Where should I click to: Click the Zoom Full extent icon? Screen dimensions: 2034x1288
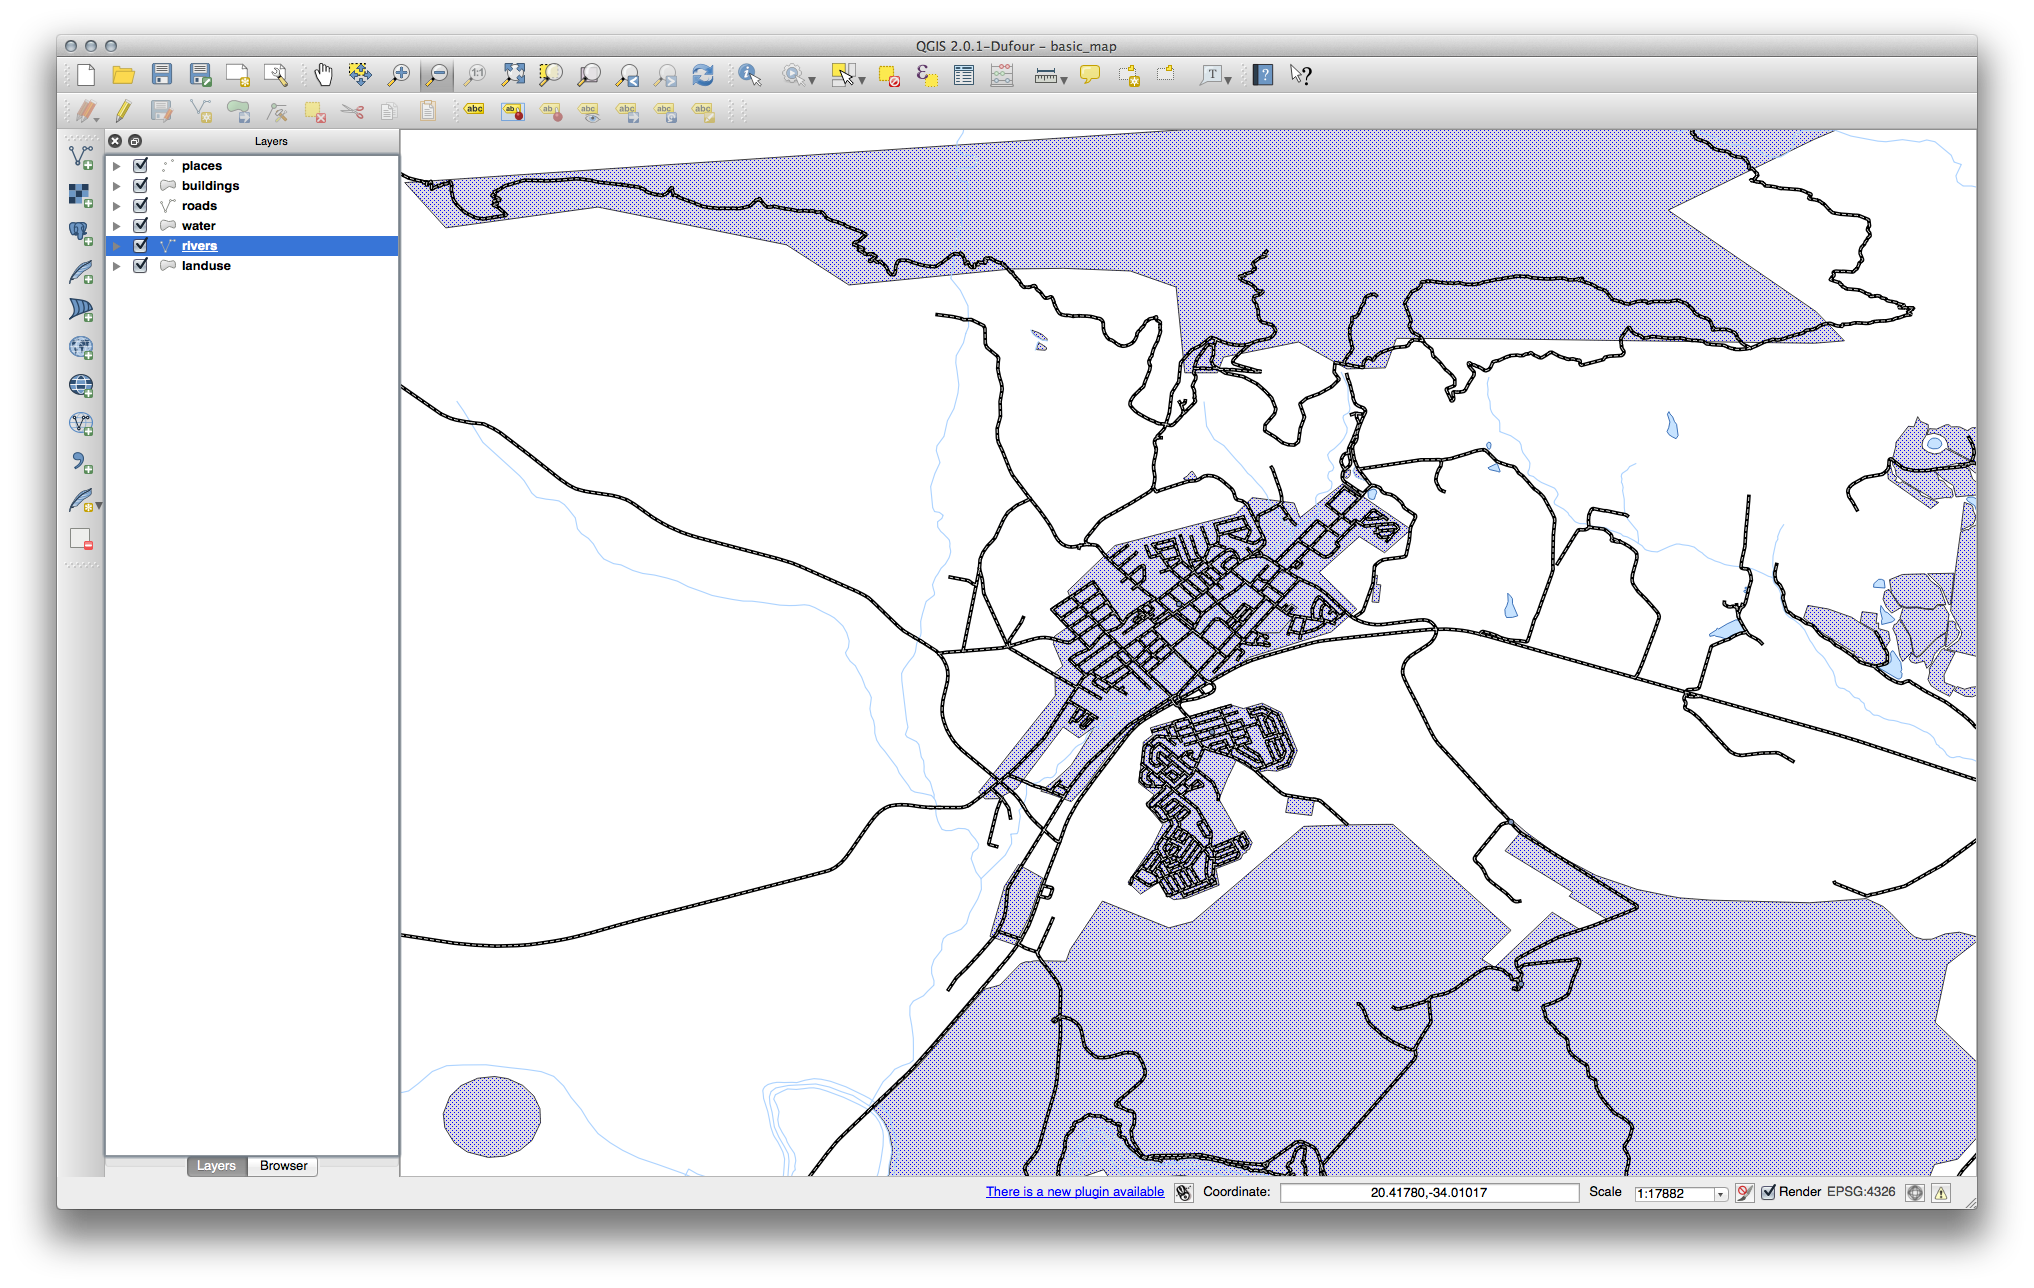click(513, 75)
